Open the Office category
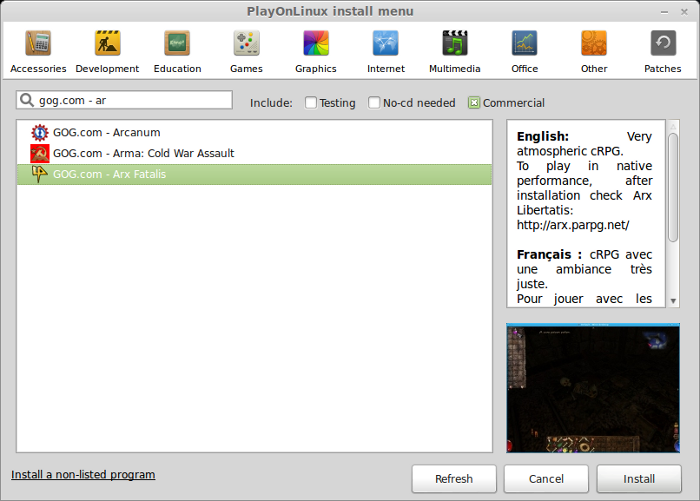This screenshot has height=501, width=700. click(x=525, y=51)
